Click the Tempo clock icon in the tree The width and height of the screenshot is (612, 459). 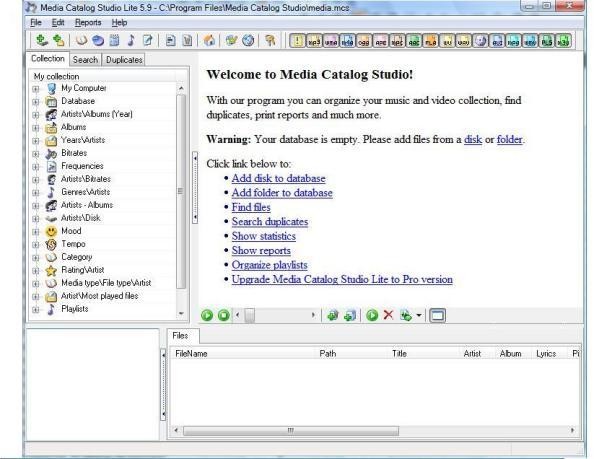(x=51, y=244)
